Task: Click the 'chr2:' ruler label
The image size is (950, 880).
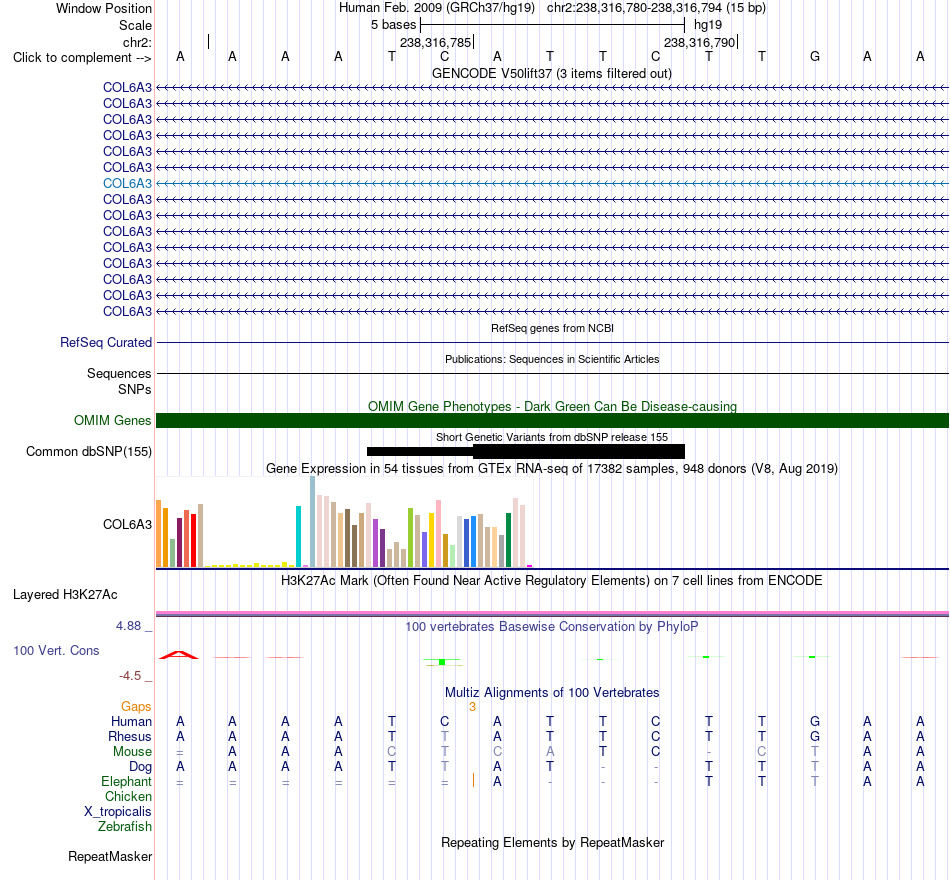Action: (x=137, y=42)
